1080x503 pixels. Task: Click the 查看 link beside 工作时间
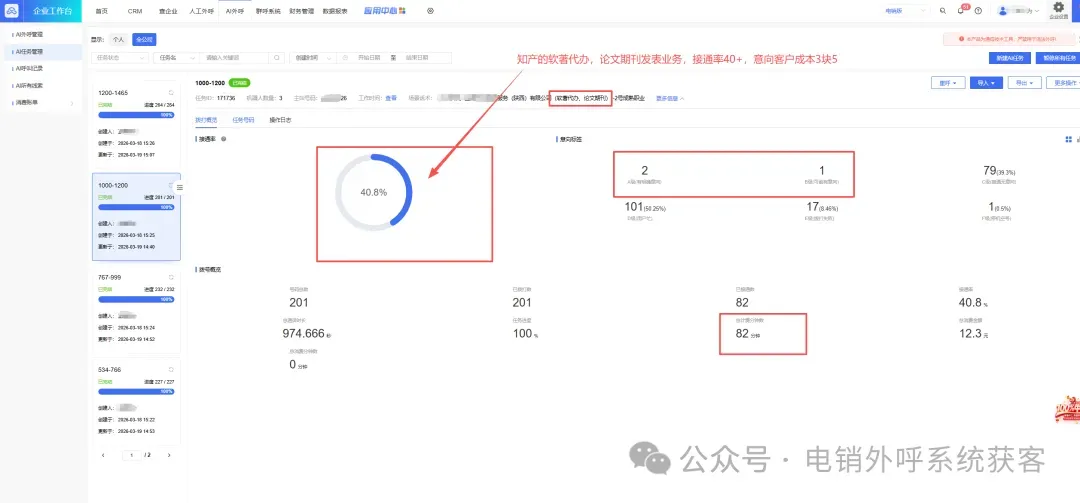pyautogui.click(x=391, y=99)
